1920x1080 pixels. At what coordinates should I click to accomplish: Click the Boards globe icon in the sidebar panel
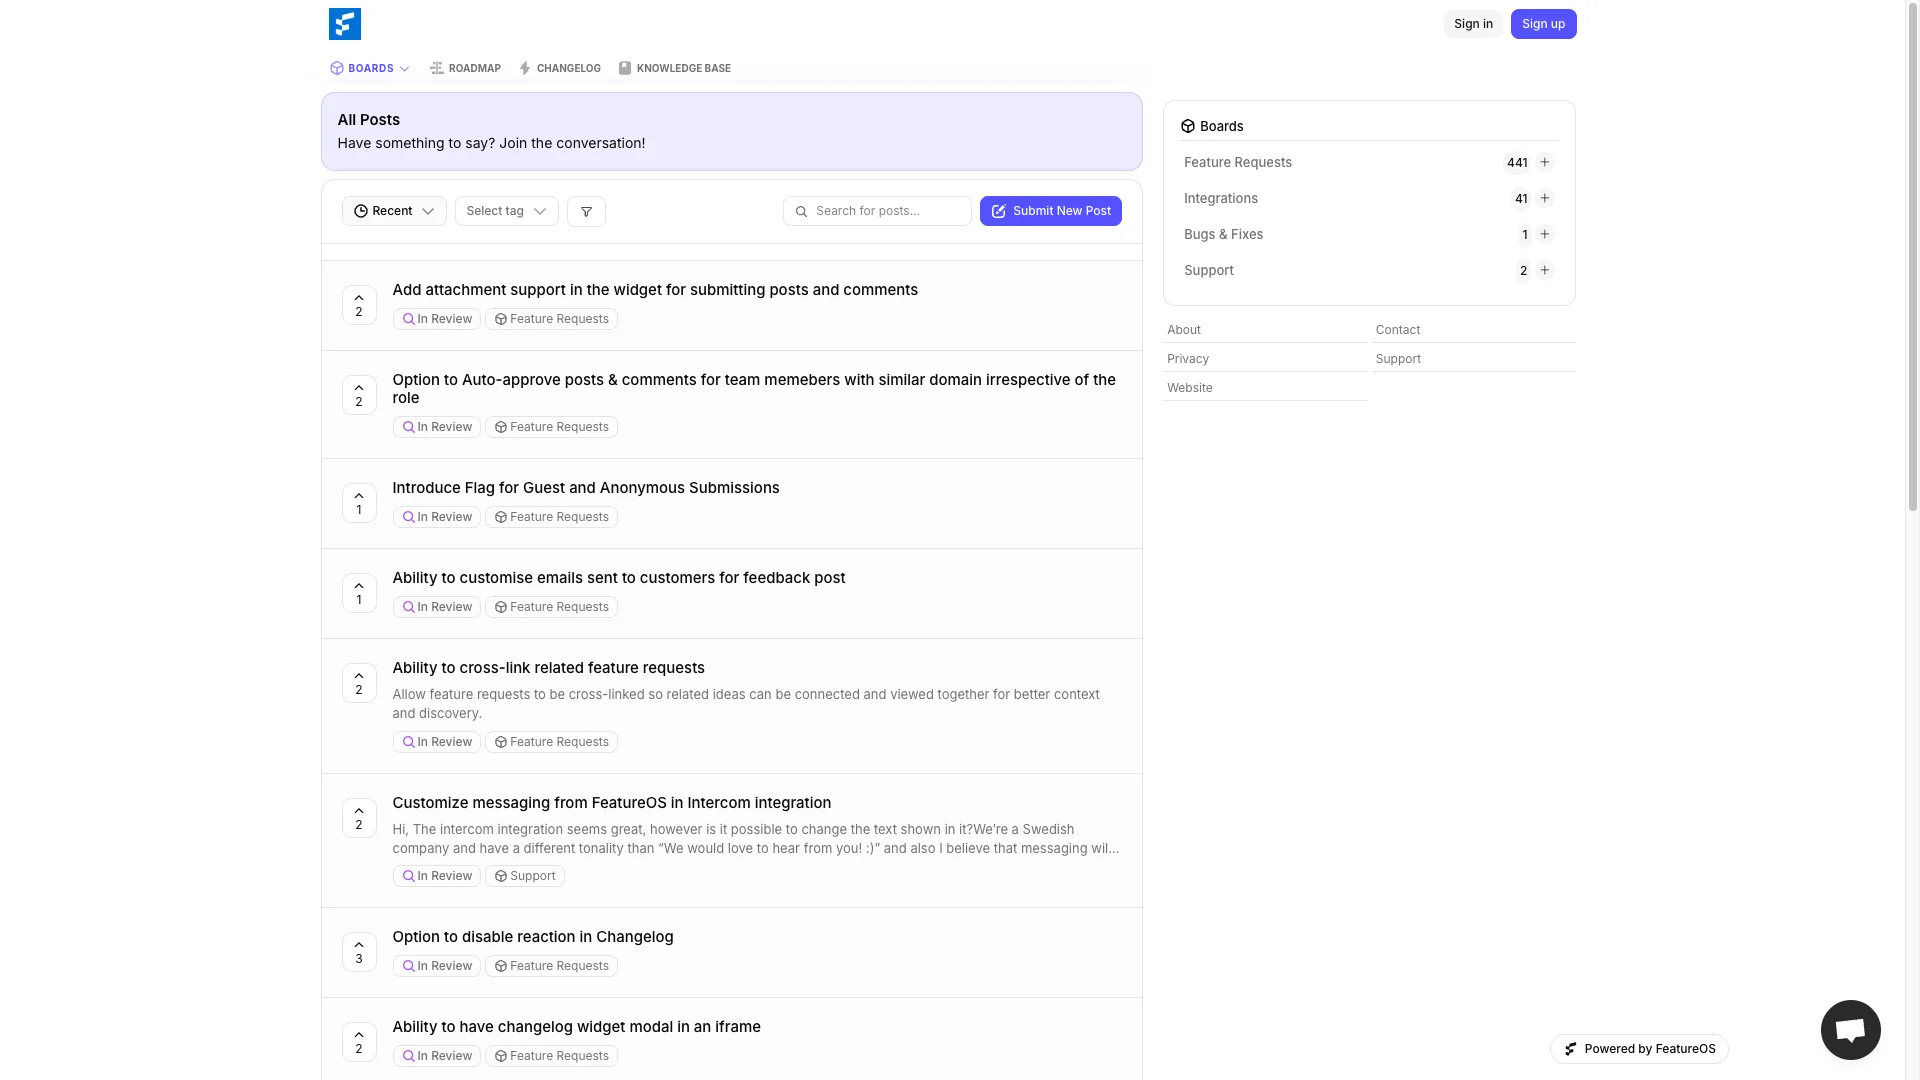tap(1187, 126)
